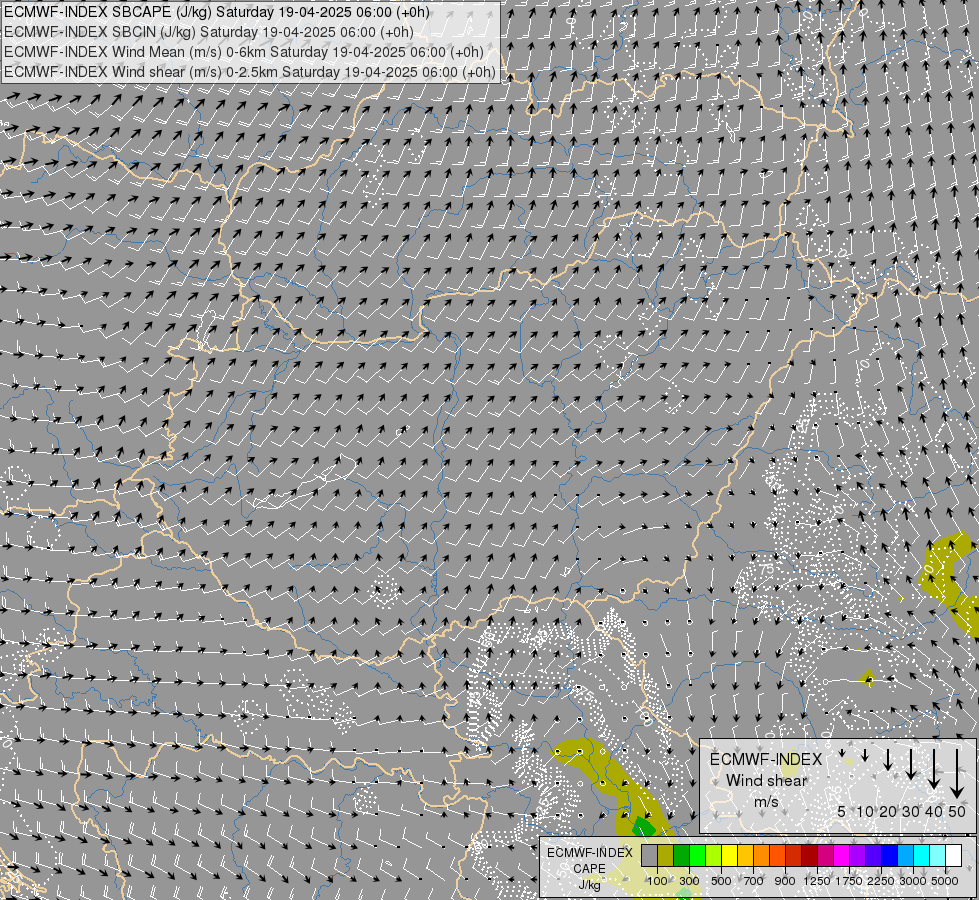
Task: Pick the lime yellow-green swatch in CAPE legend
Action: [x=714, y=856]
